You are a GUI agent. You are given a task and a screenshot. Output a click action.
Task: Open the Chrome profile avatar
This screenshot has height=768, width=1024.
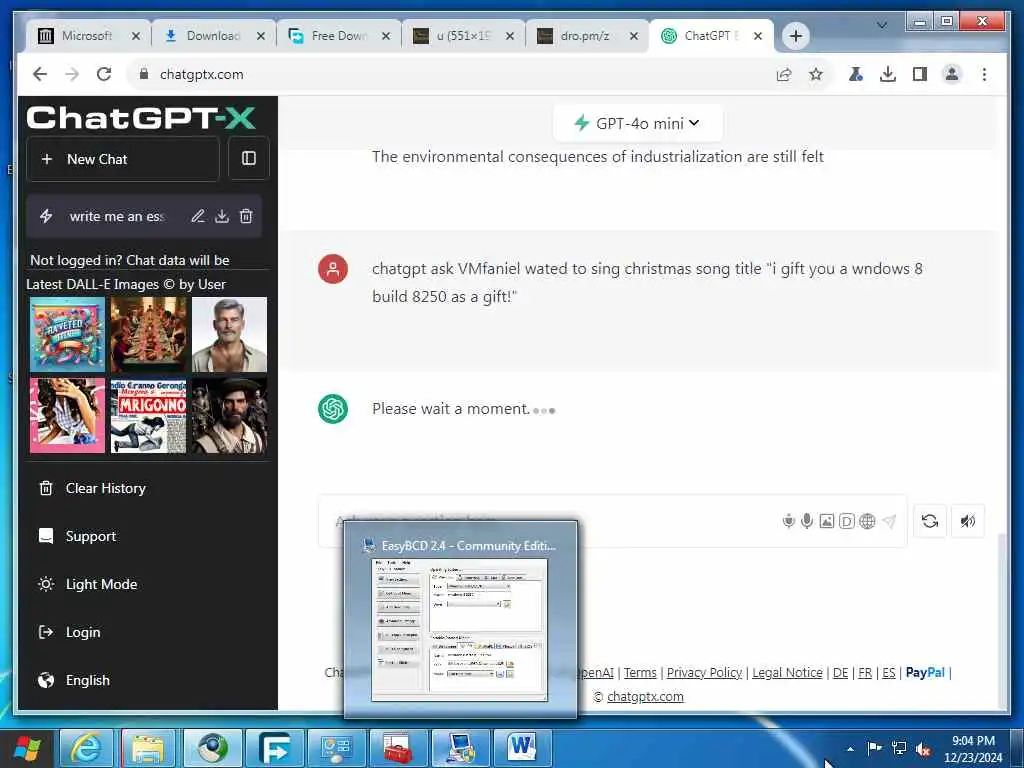(x=952, y=74)
